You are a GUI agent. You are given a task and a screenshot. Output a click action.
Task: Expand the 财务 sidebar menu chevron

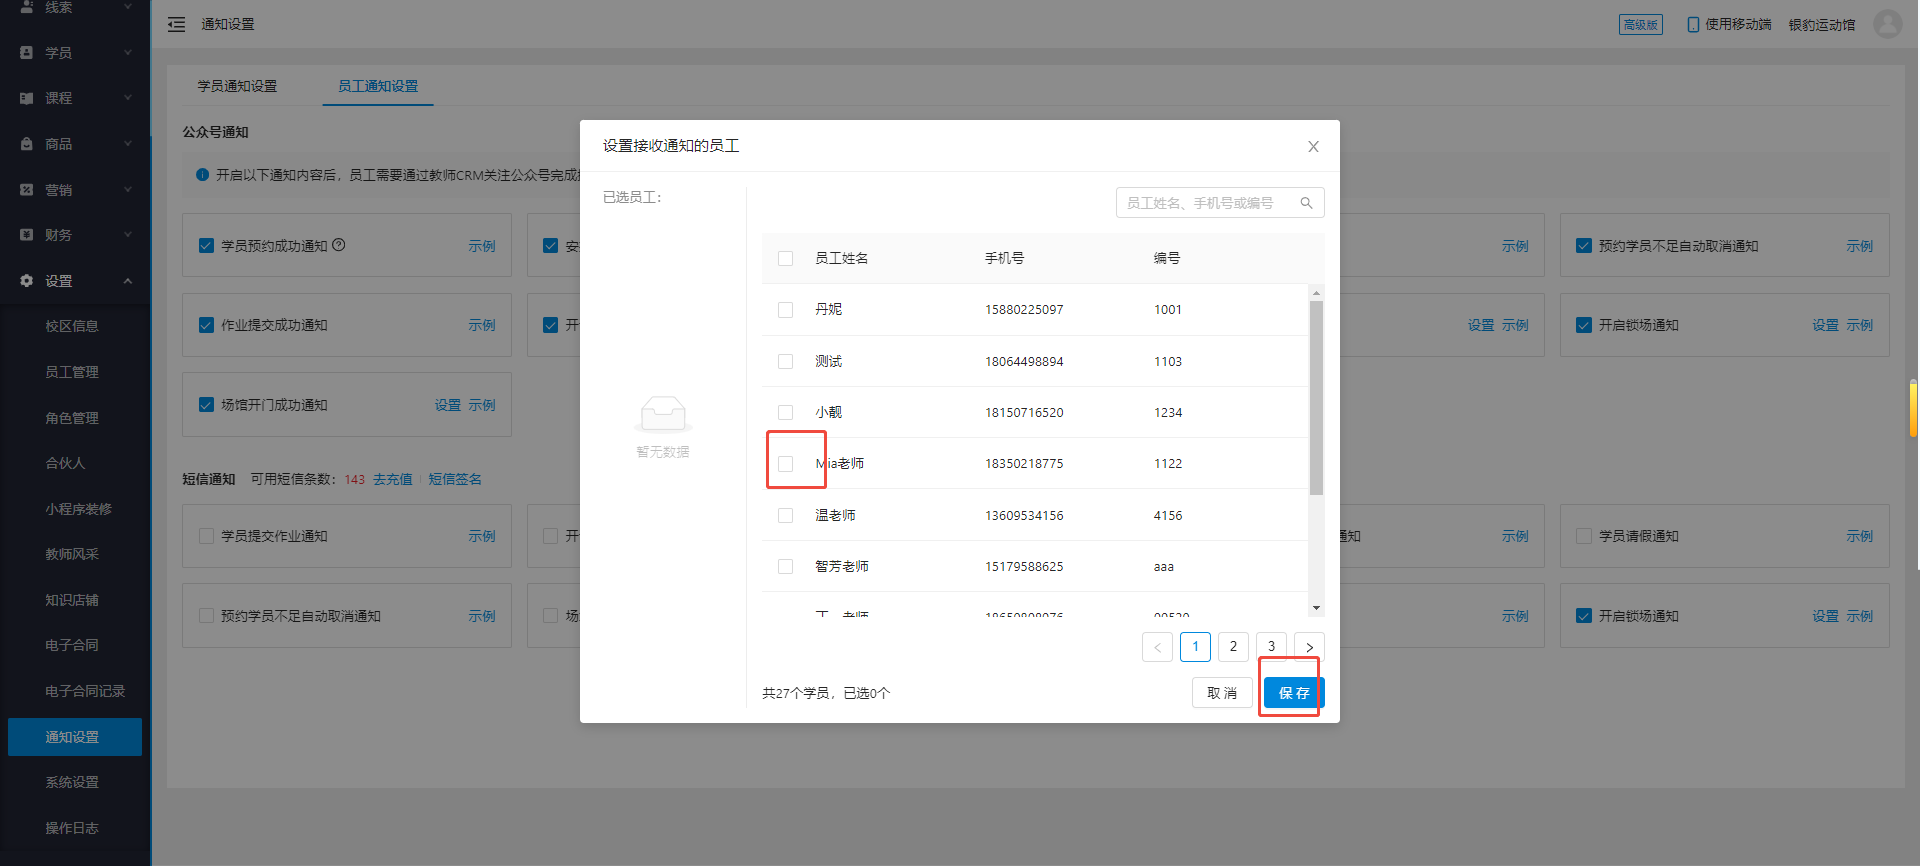(128, 235)
